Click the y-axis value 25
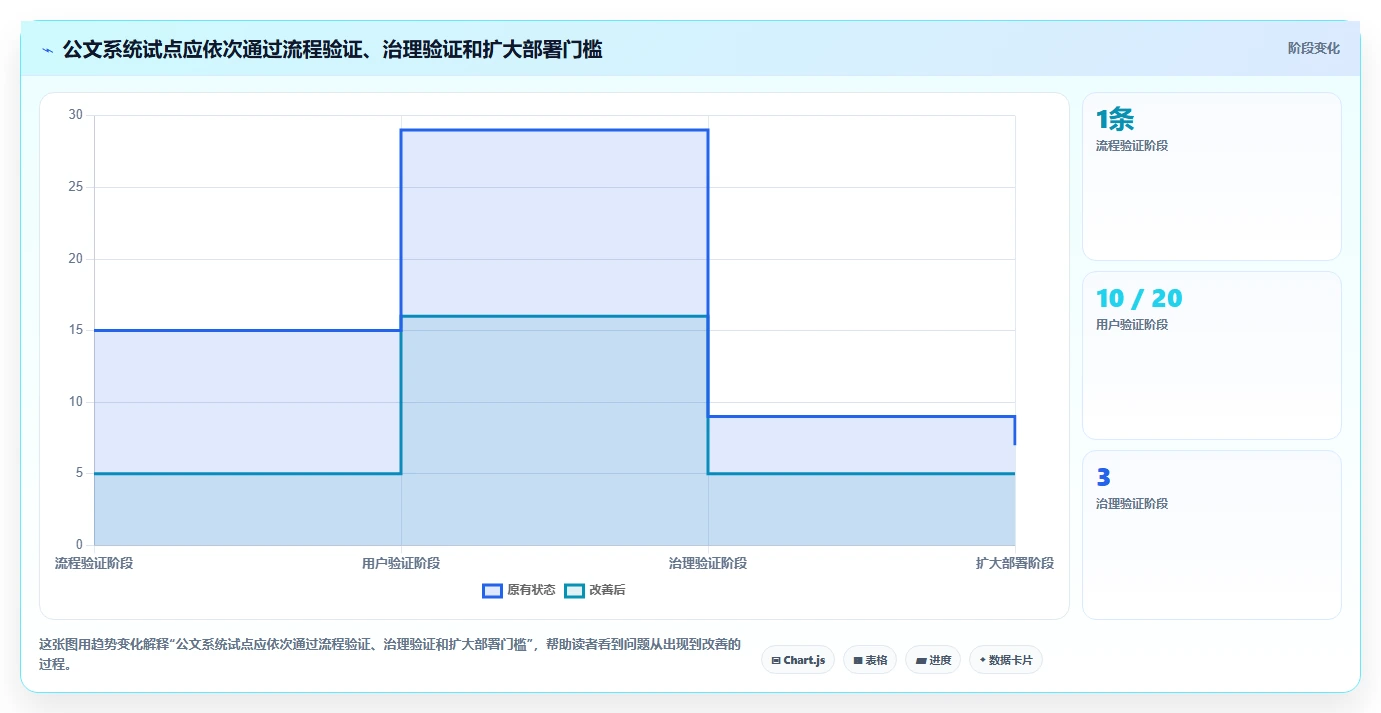Image resolution: width=1381 pixels, height=713 pixels. [x=76, y=187]
